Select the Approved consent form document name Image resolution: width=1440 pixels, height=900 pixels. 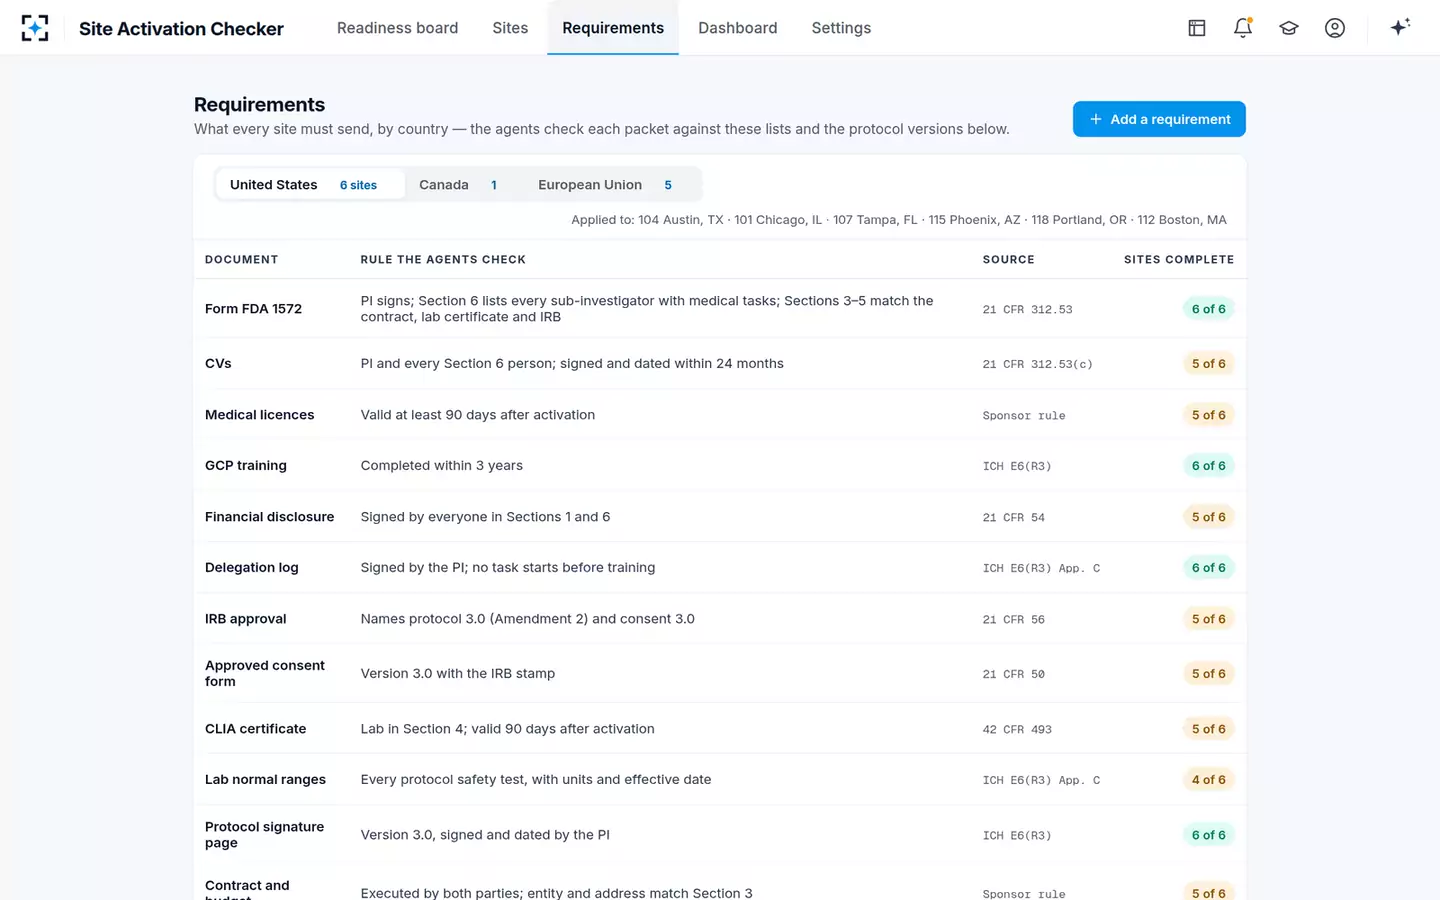click(265, 673)
